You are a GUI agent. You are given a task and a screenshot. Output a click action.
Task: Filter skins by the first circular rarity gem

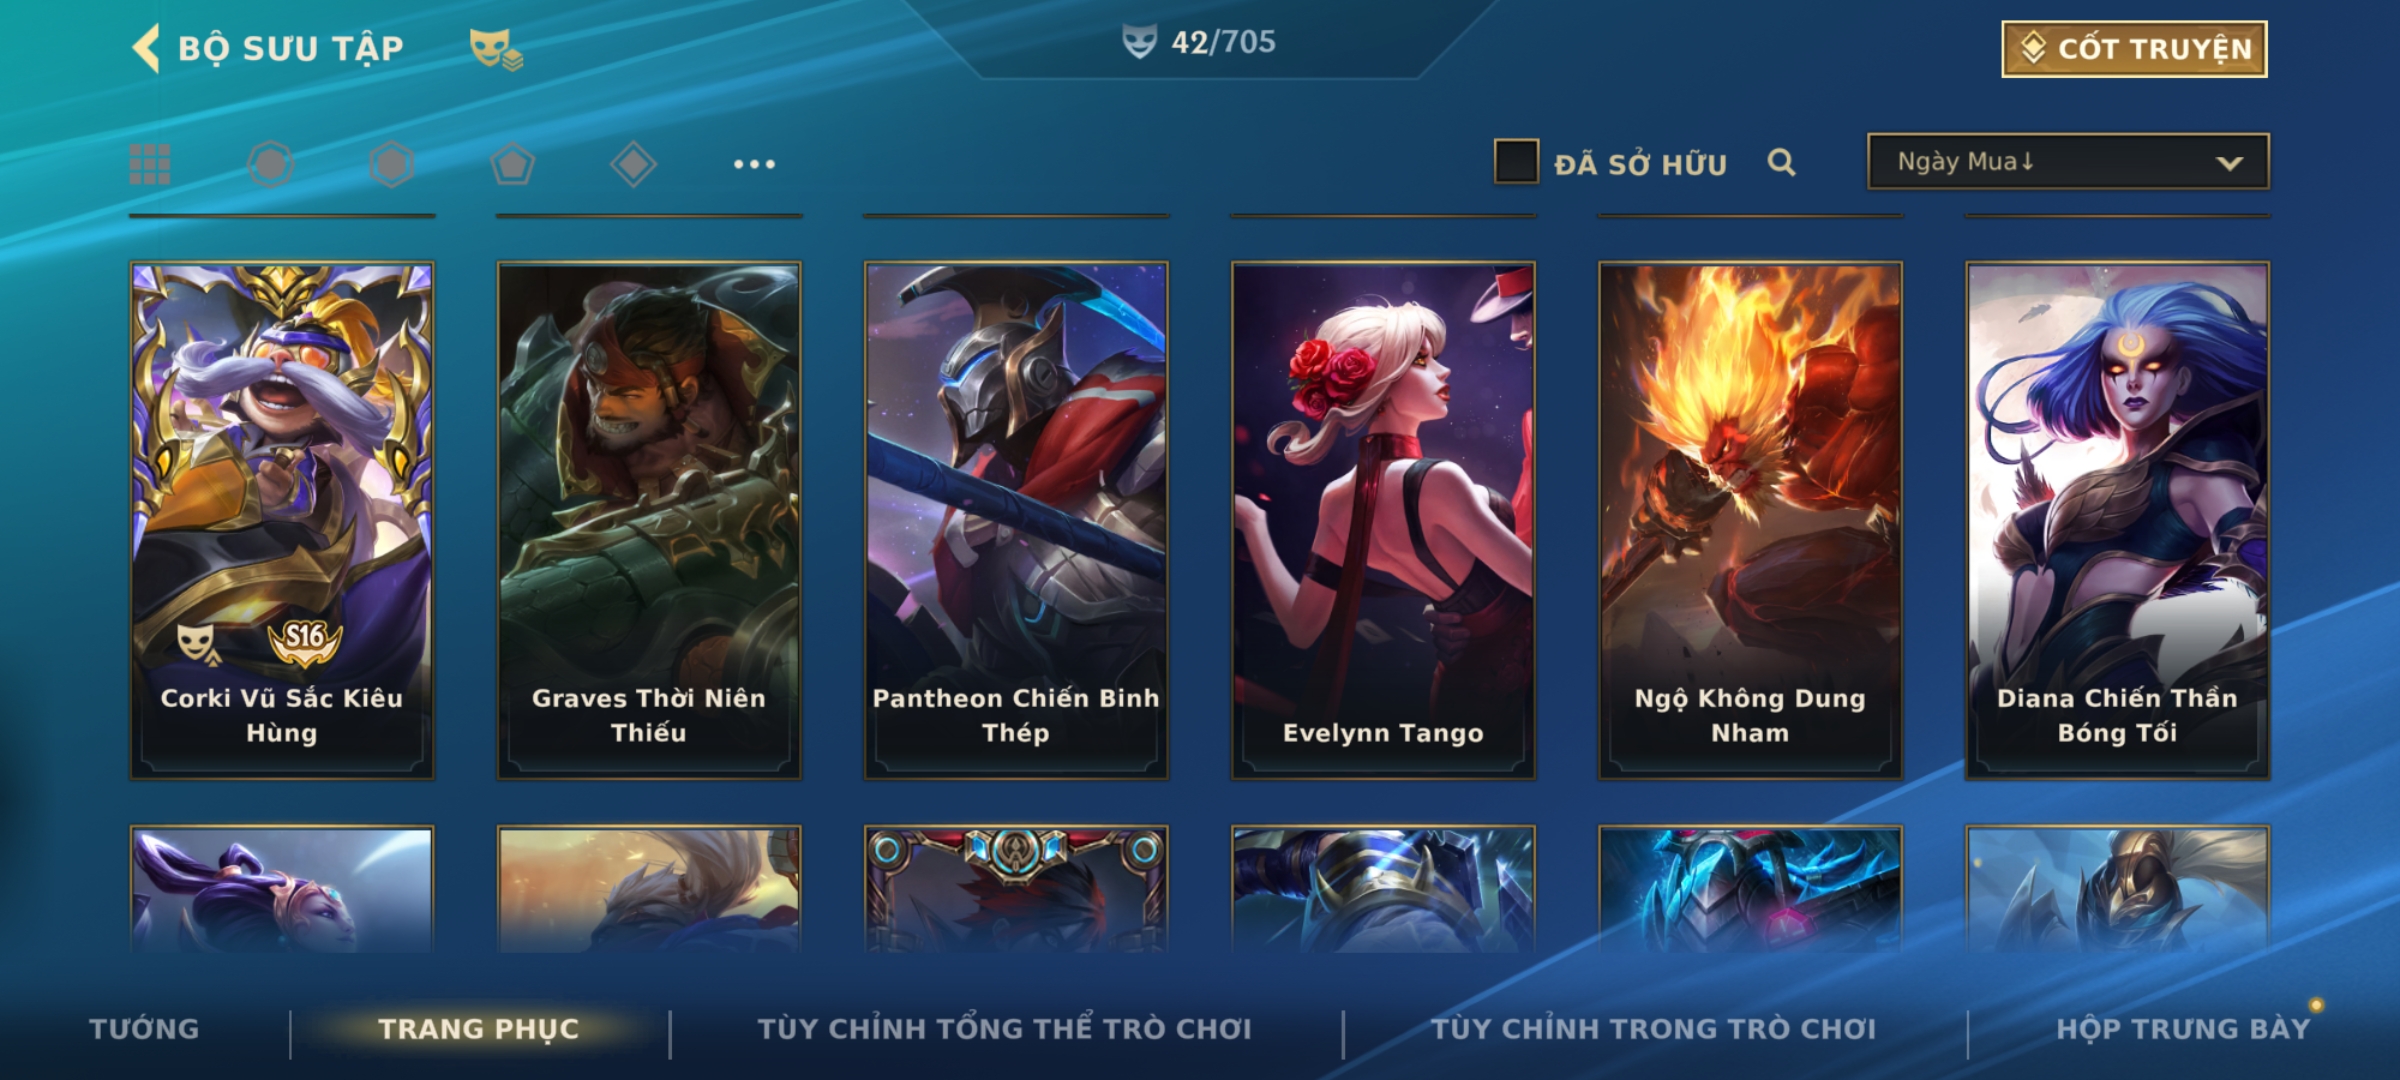click(271, 164)
